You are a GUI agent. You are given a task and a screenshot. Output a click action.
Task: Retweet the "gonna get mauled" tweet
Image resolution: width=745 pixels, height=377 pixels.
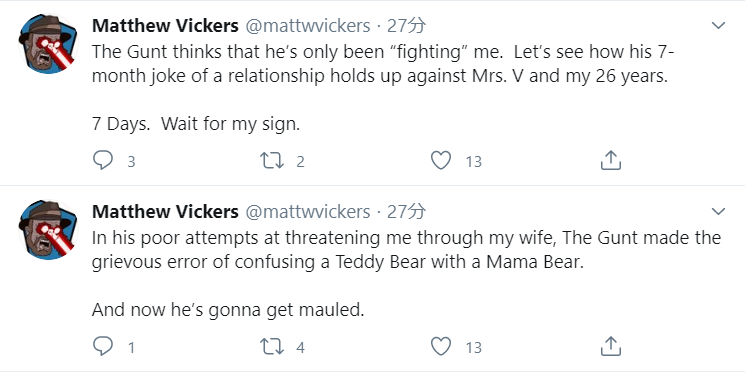[272, 347]
